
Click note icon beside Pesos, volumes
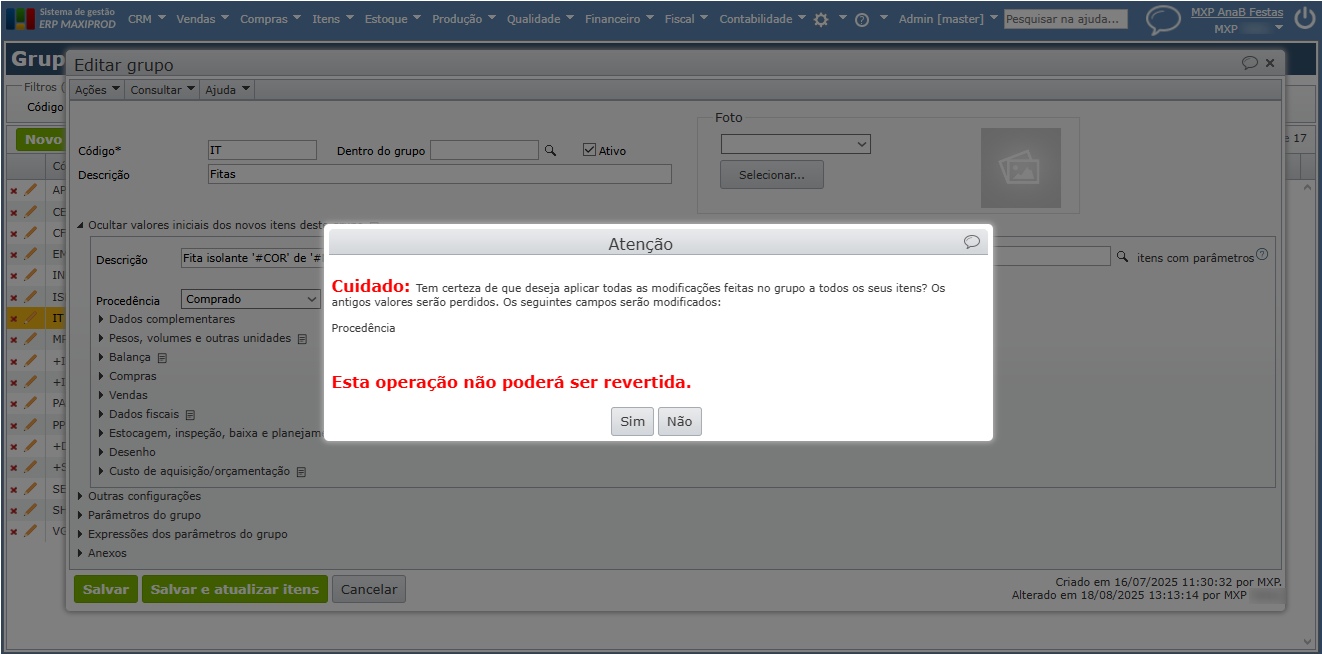tap(302, 339)
